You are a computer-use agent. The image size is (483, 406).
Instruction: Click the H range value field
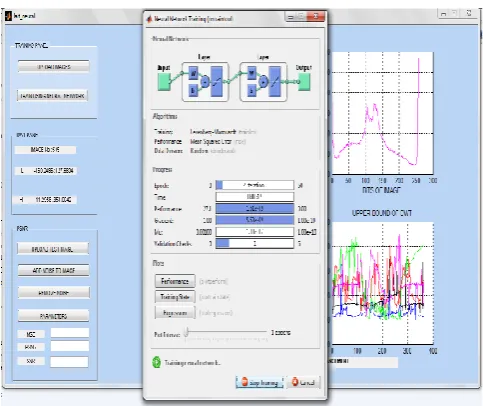click(45, 200)
